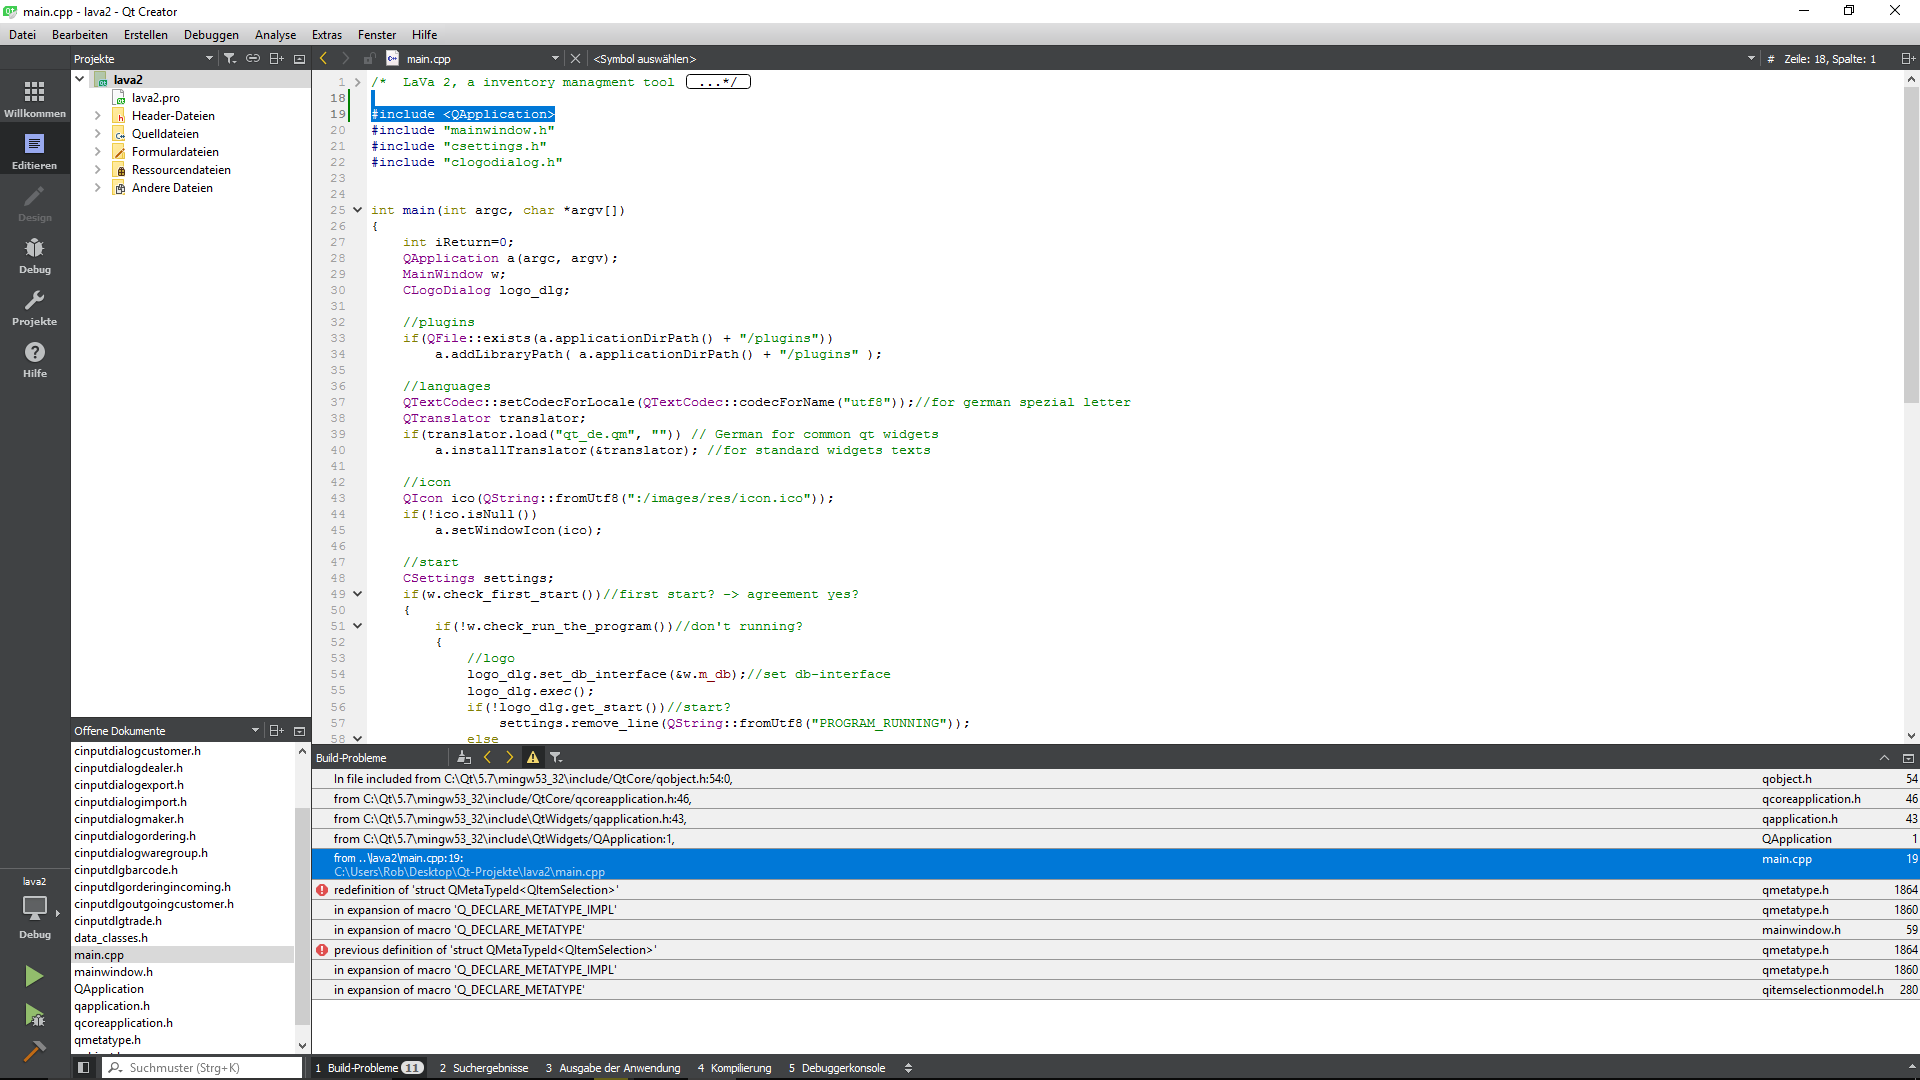The width and height of the screenshot is (1920, 1080).
Task: Open the Projekte view dropdown
Action: pyautogui.click(x=209, y=59)
